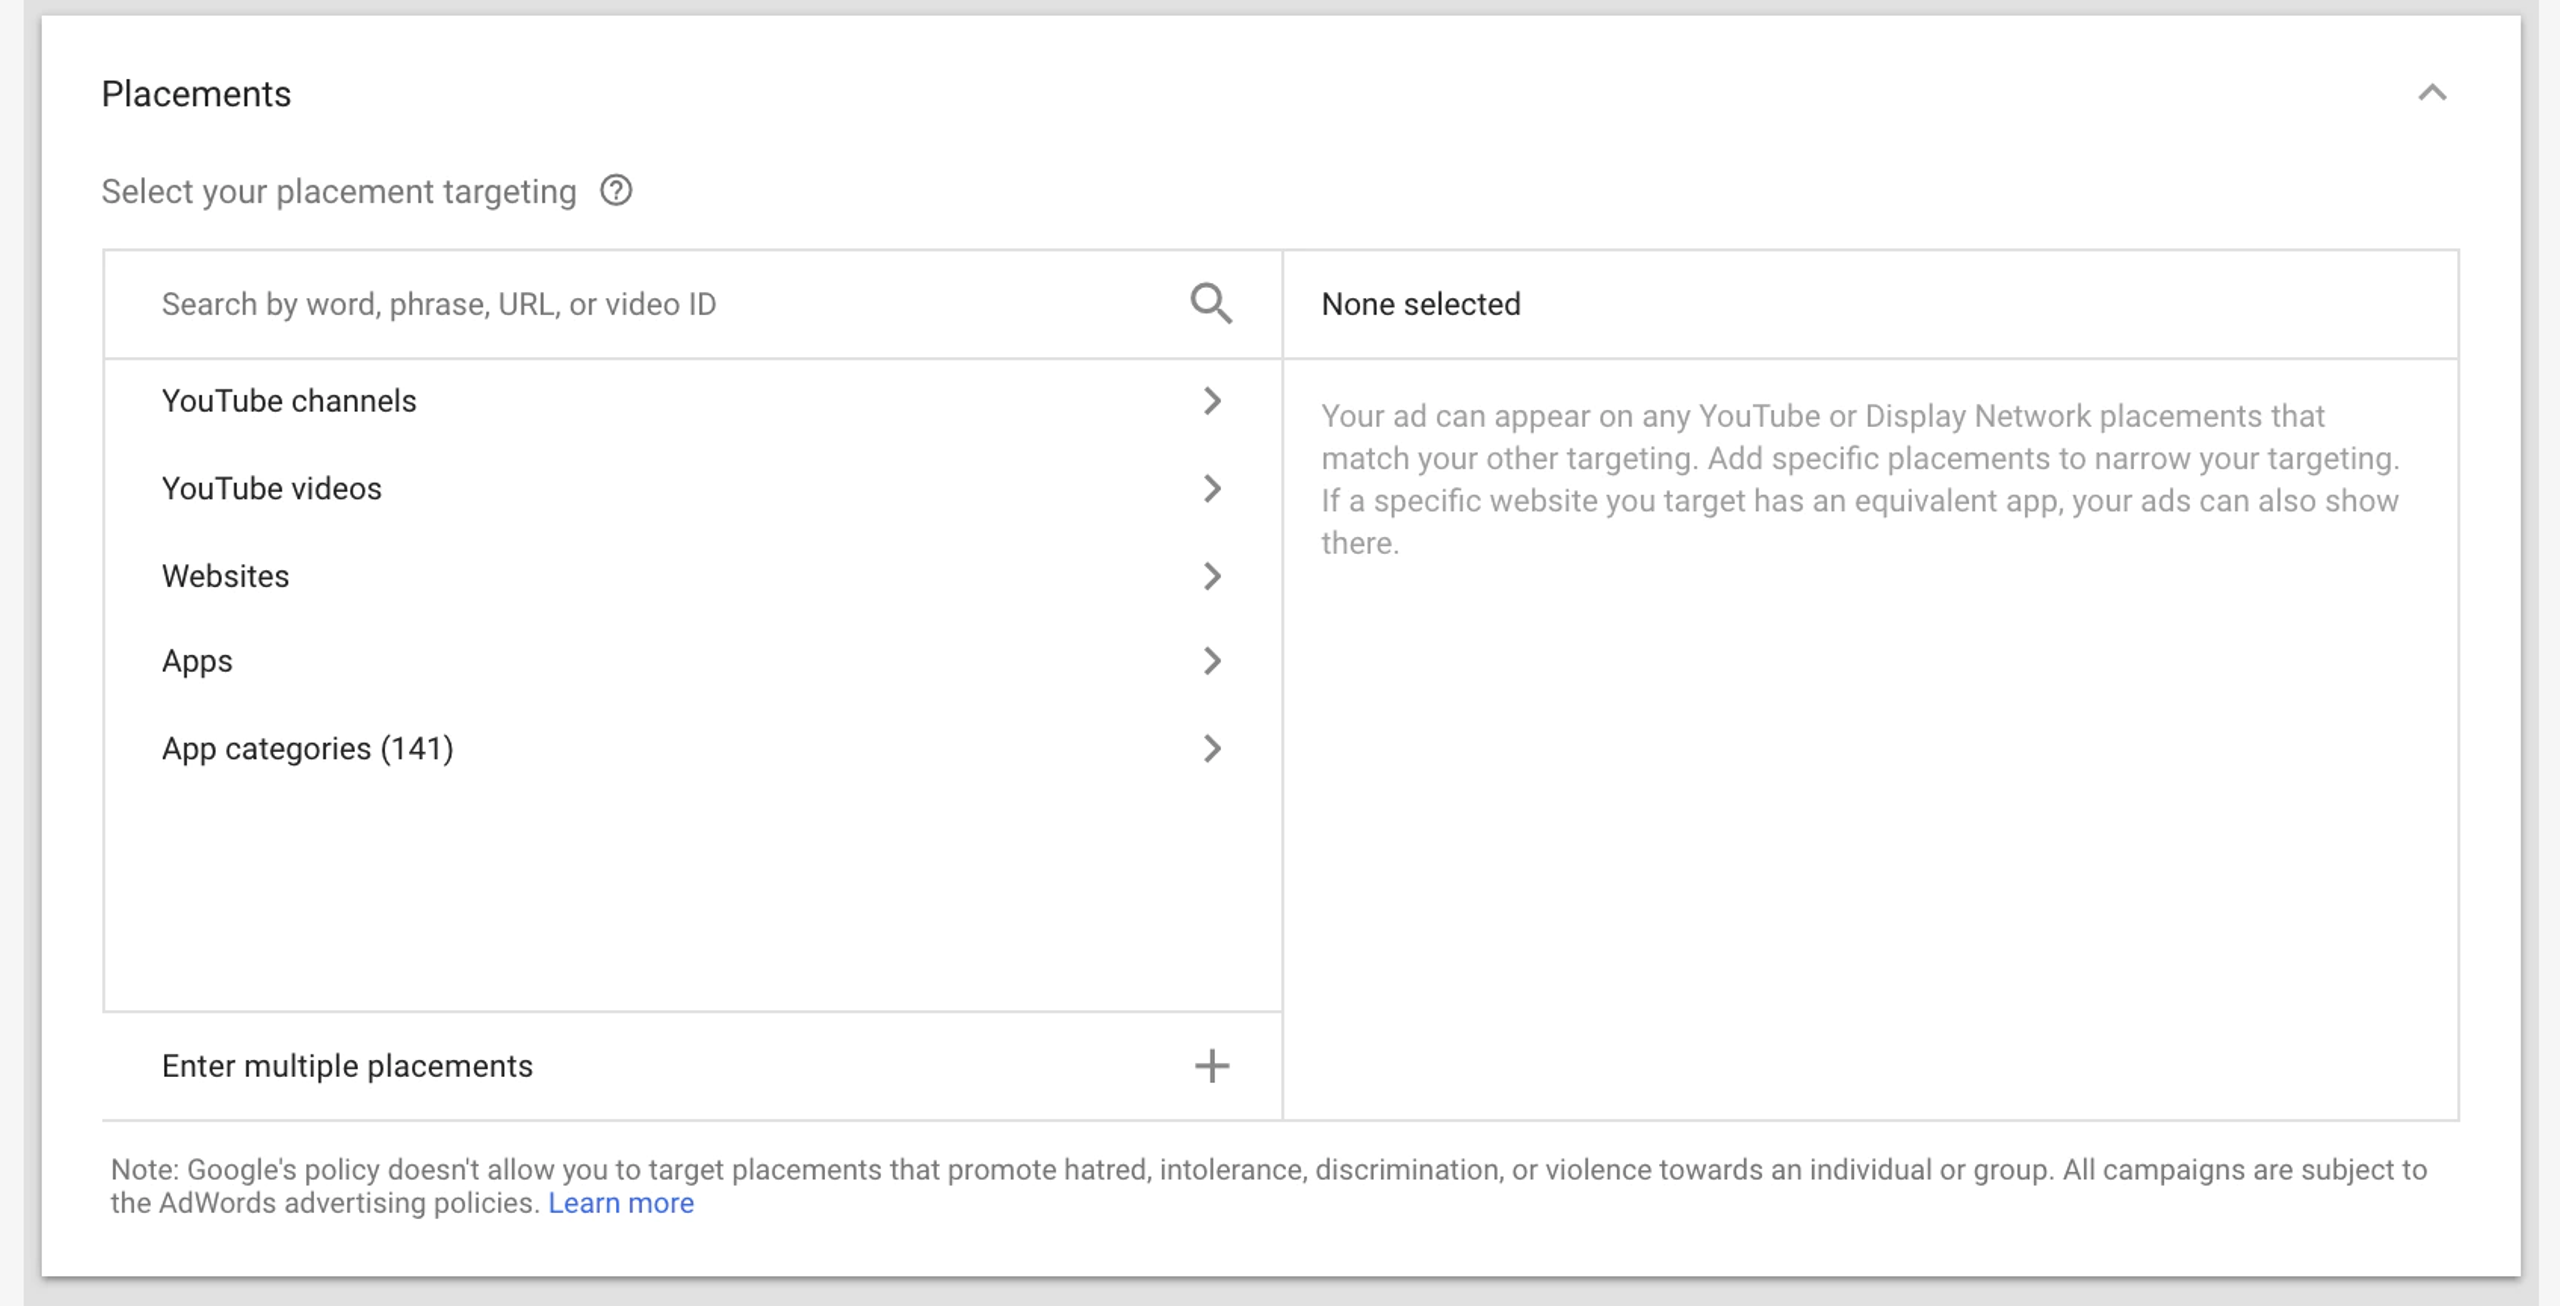Click the Placements section heading
The width and height of the screenshot is (2560, 1306).
196,94
